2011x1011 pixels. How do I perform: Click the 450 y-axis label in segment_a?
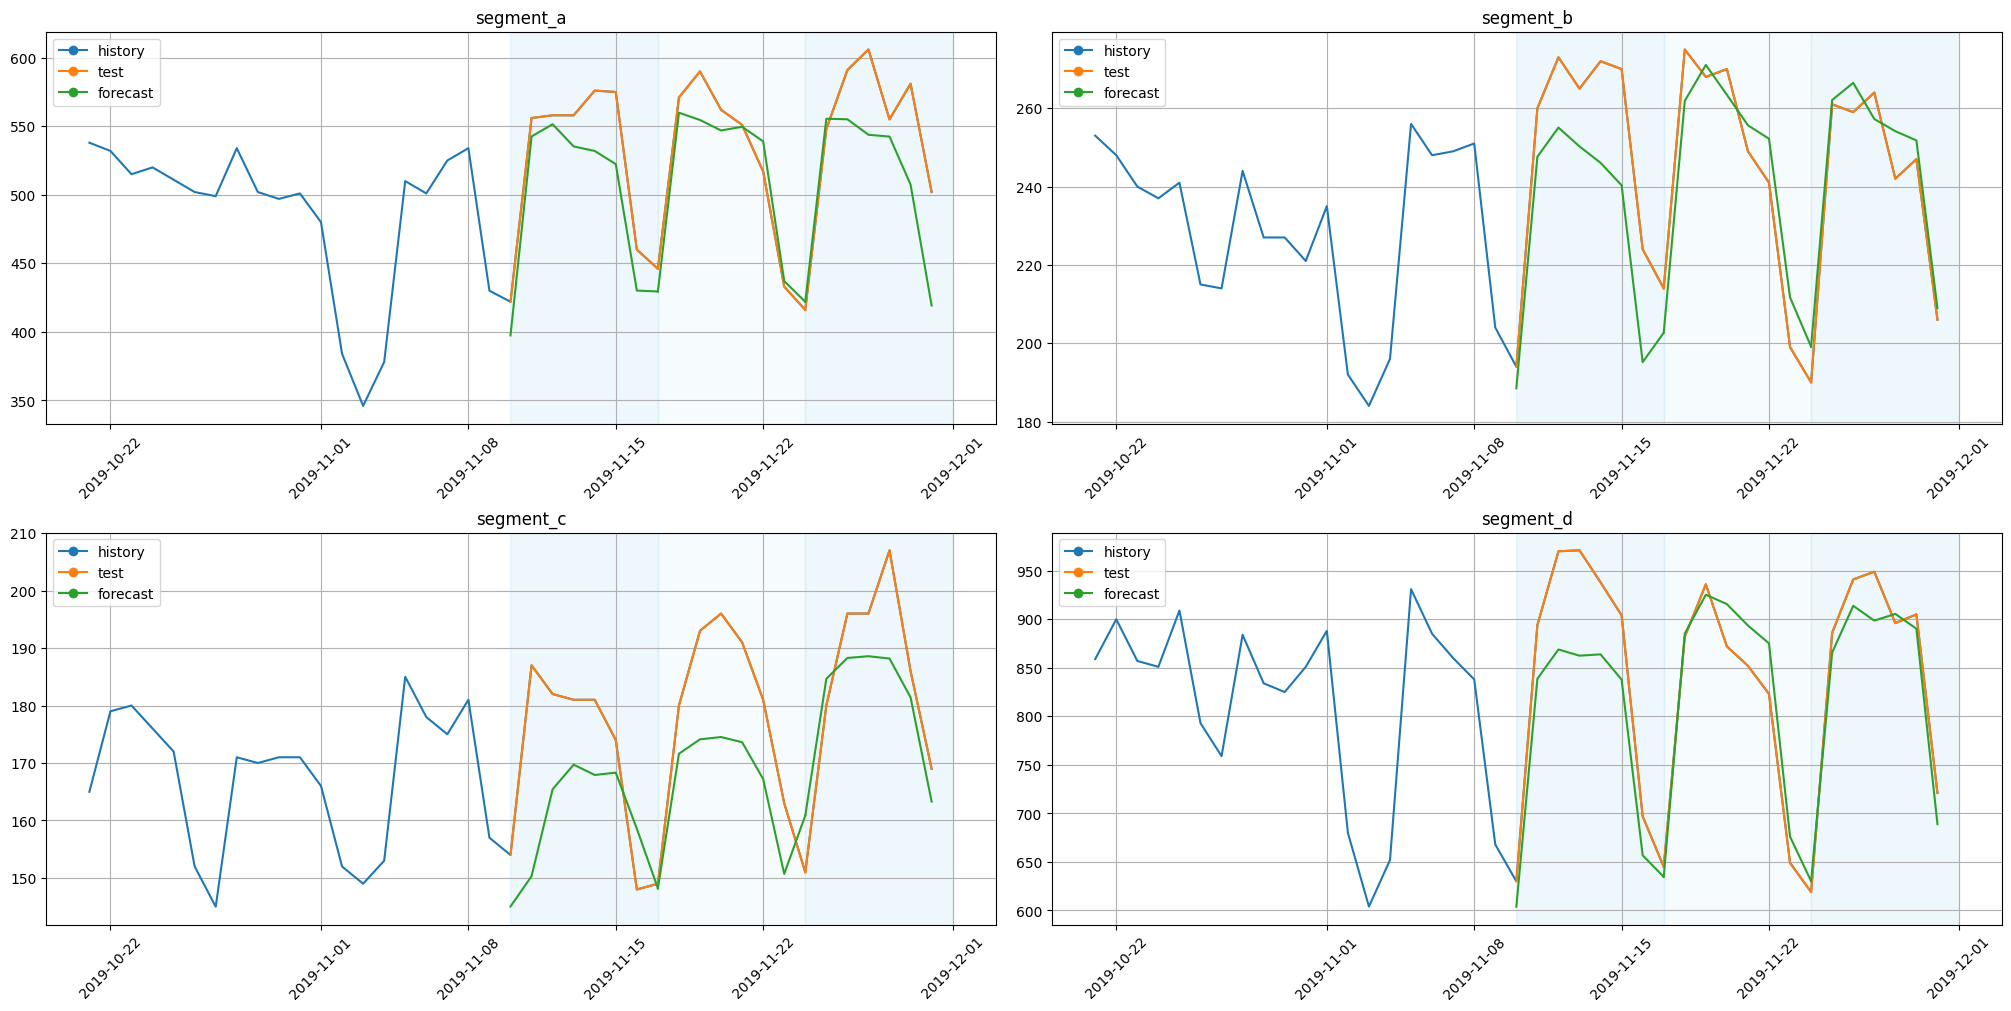pos(25,265)
